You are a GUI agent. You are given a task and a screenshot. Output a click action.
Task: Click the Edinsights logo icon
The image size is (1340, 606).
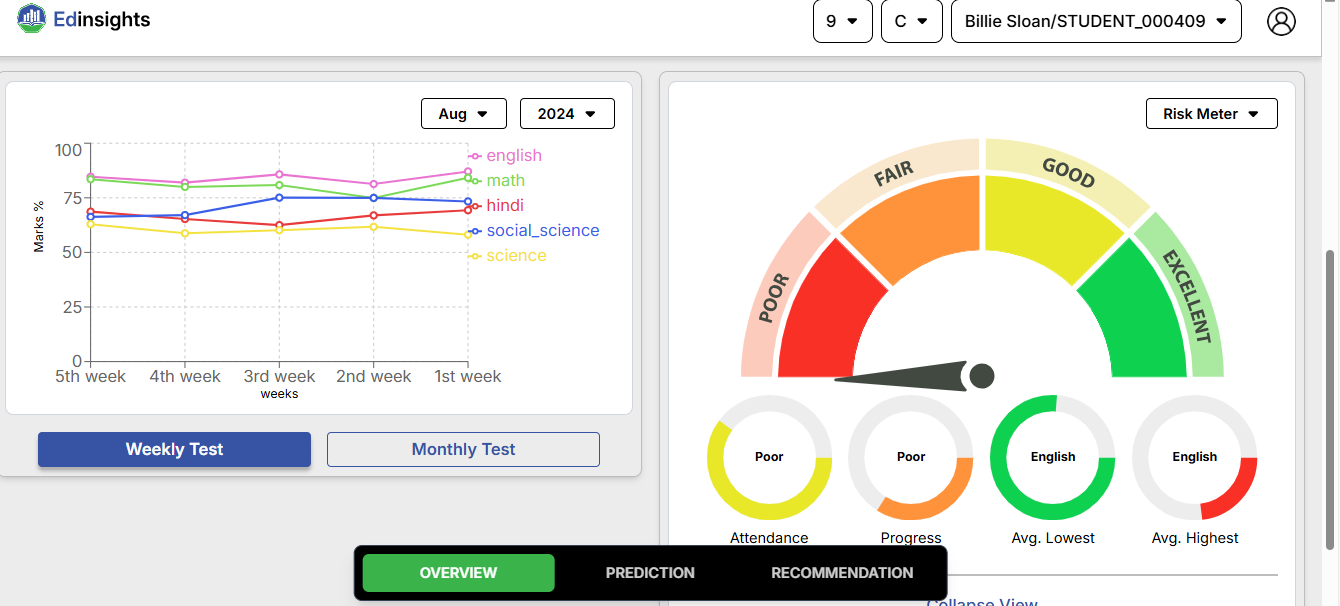(32, 19)
